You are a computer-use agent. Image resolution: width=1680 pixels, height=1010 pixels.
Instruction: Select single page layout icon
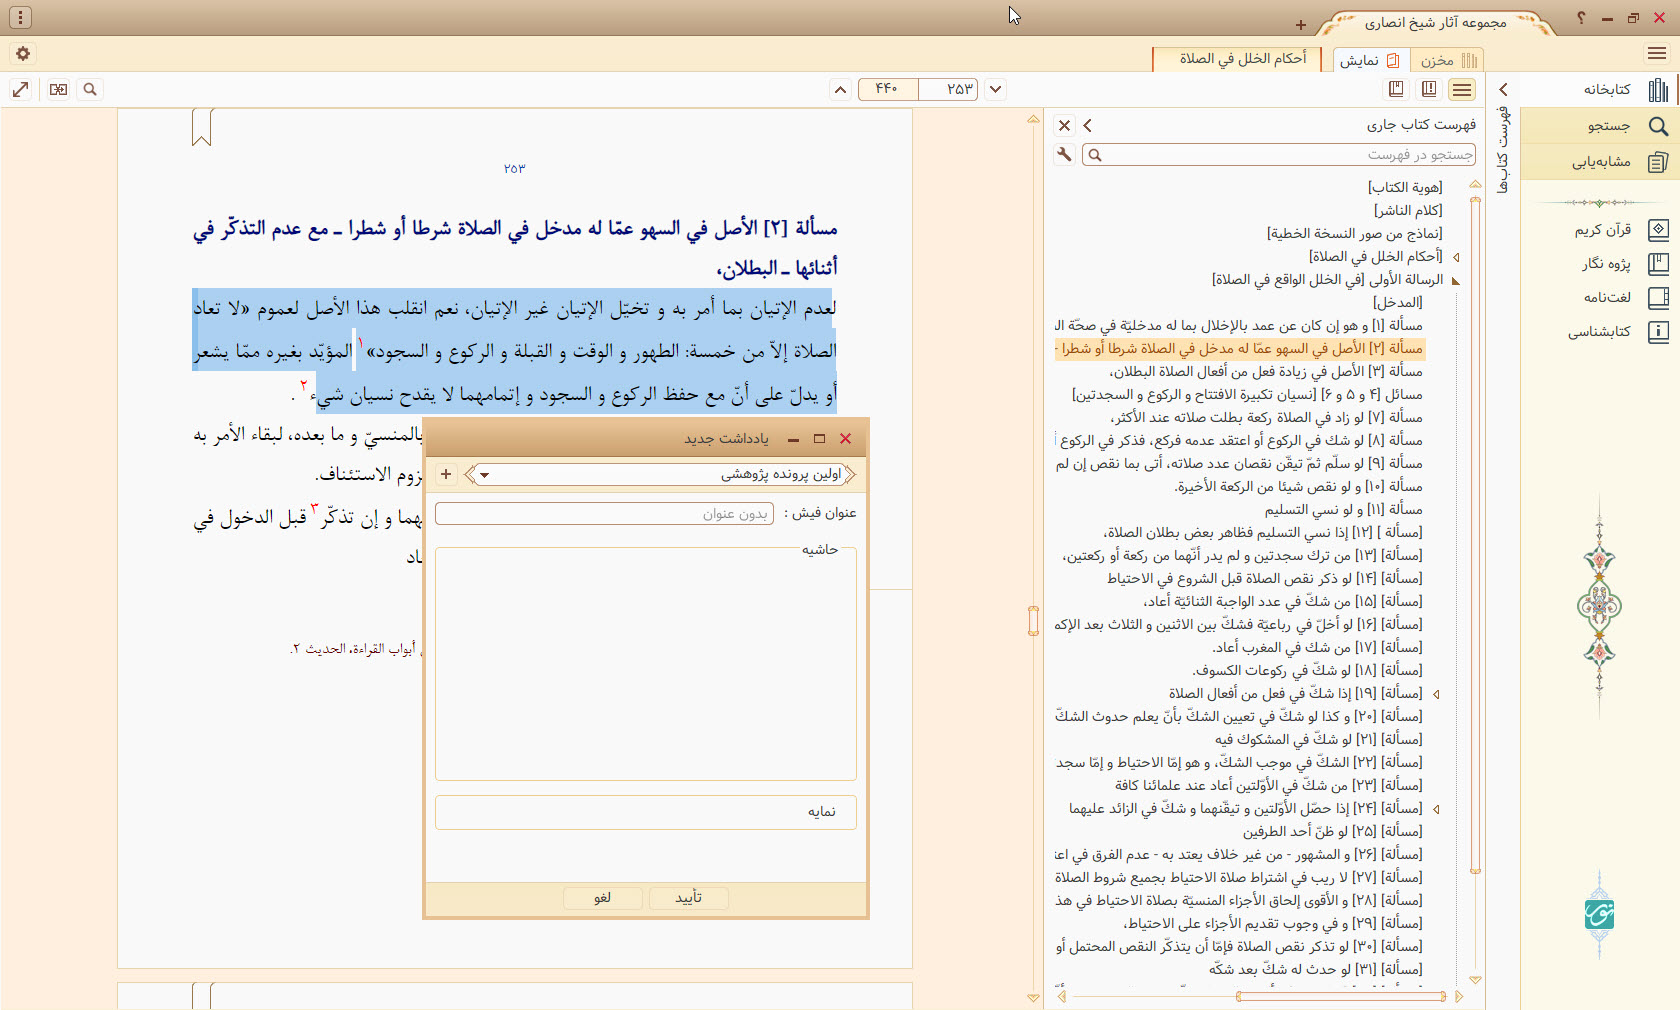point(1396,89)
